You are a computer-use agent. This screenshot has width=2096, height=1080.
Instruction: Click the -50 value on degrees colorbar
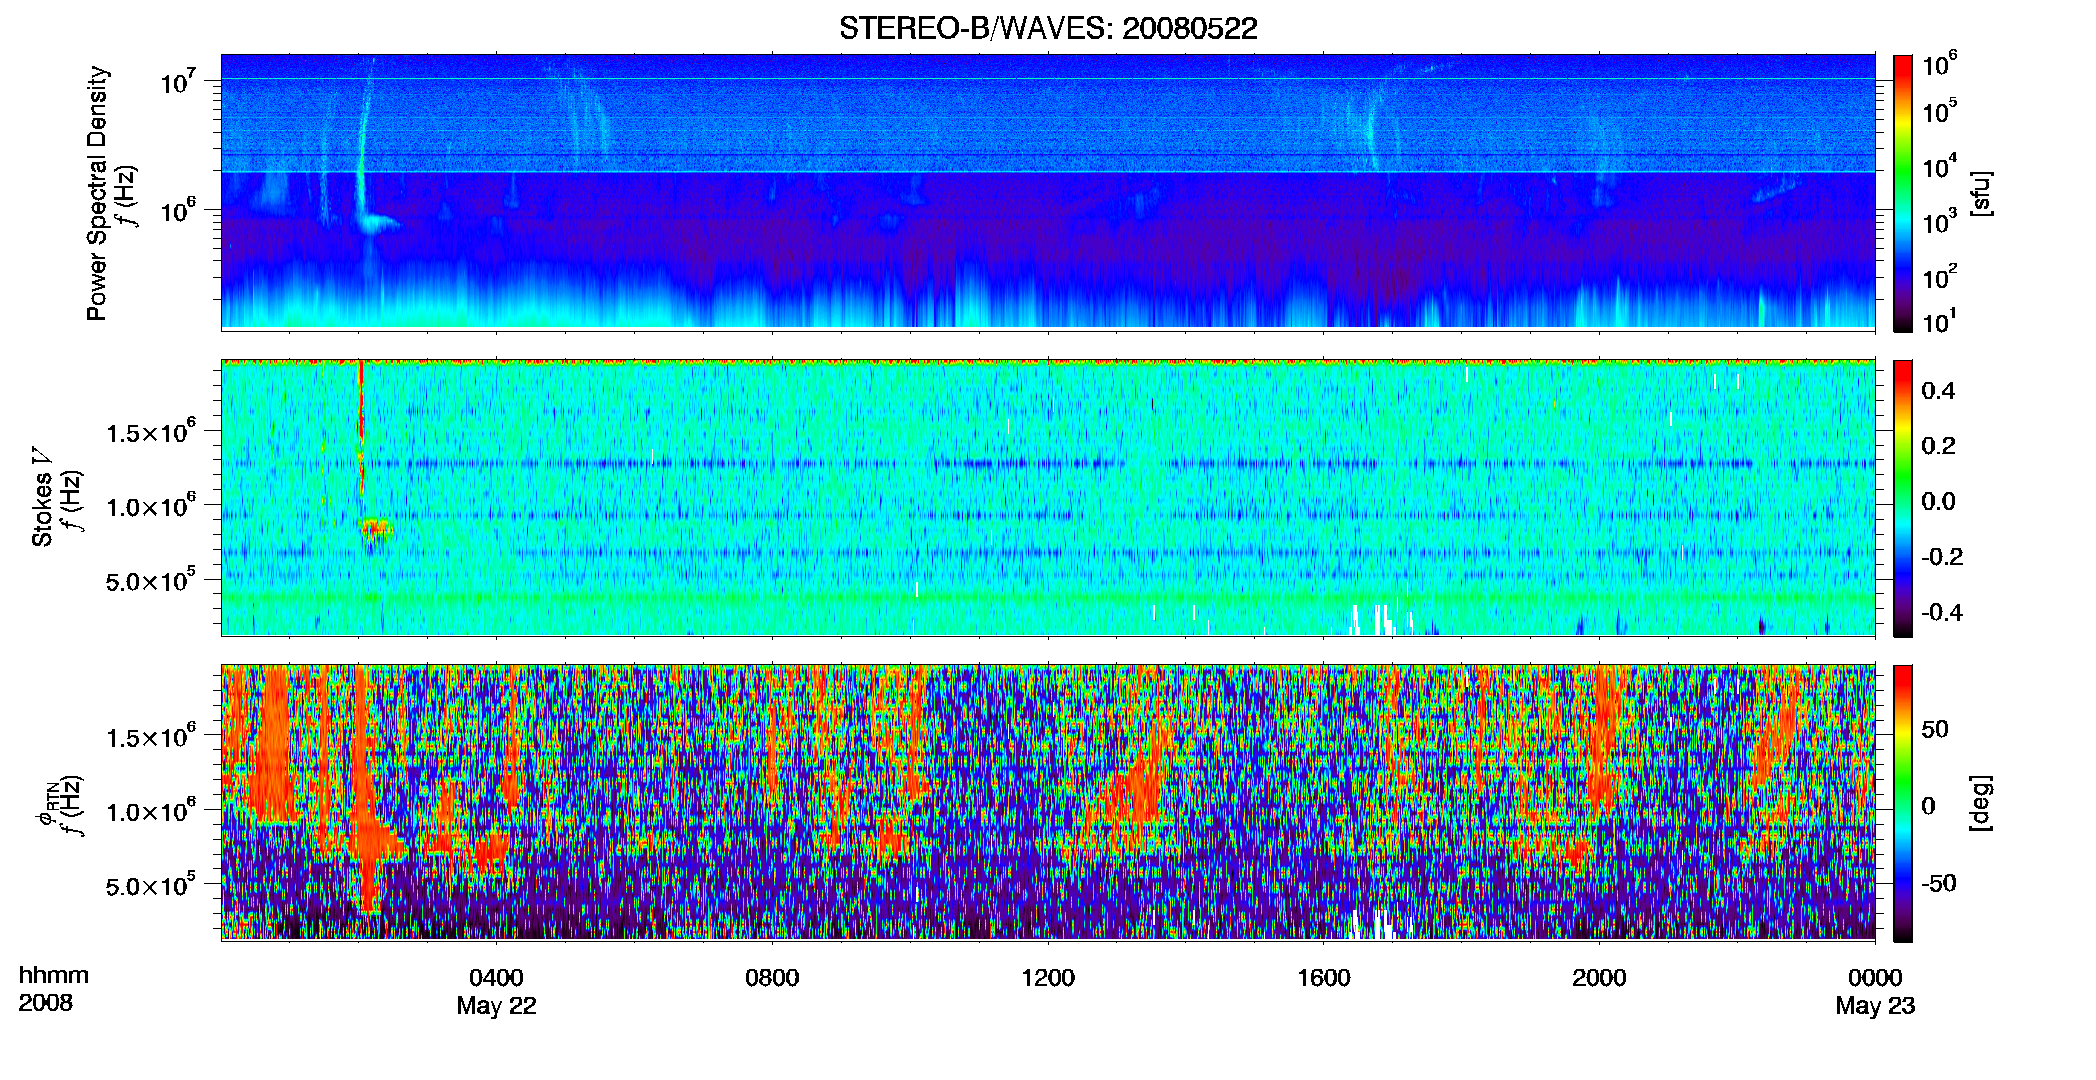tap(1939, 884)
